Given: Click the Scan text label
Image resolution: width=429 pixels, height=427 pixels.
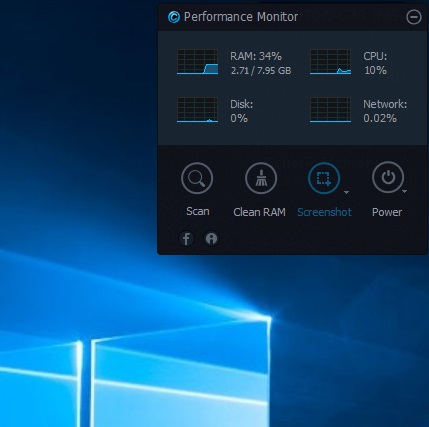Looking at the screenshot, I should [x=198, y=211].
